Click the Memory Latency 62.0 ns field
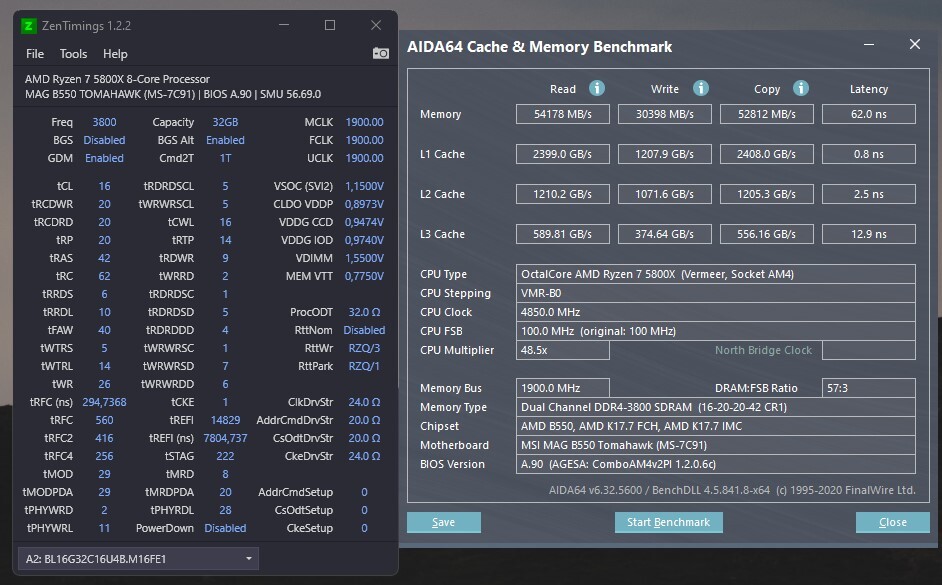This screenshot has height=585, width=942. tap(868, 114)
